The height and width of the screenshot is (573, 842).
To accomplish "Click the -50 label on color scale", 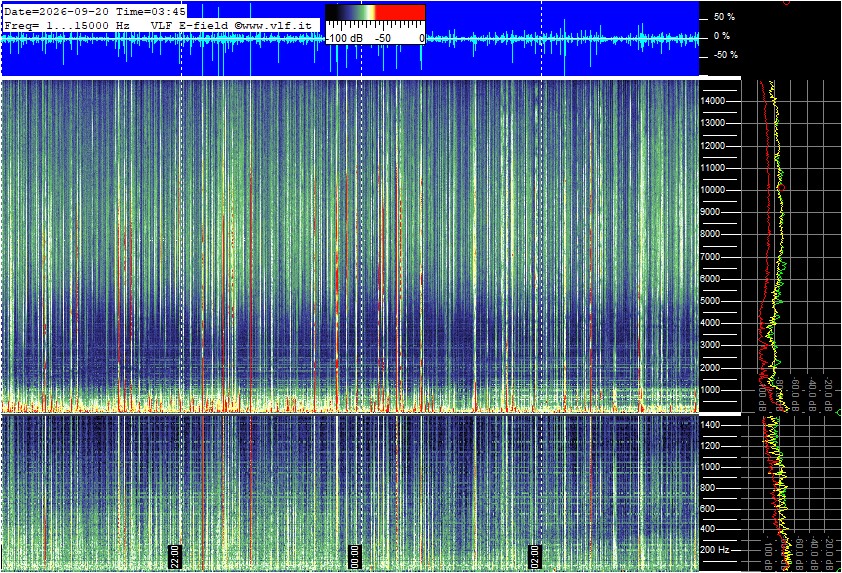I will [x=382, y=38].
